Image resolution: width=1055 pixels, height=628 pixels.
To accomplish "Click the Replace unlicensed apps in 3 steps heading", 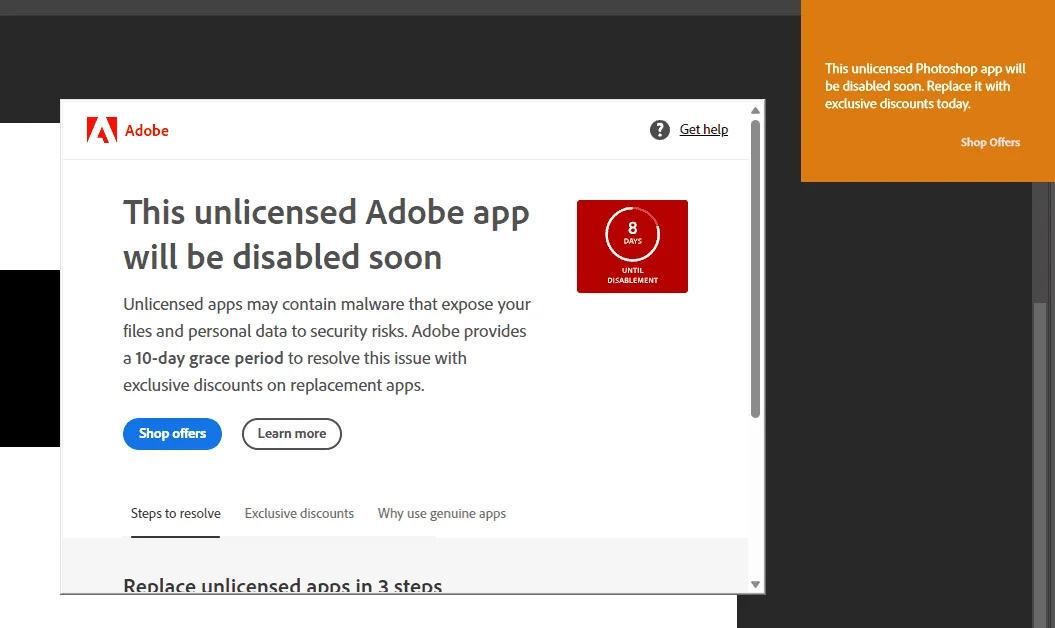I will [x=283, y=586].
